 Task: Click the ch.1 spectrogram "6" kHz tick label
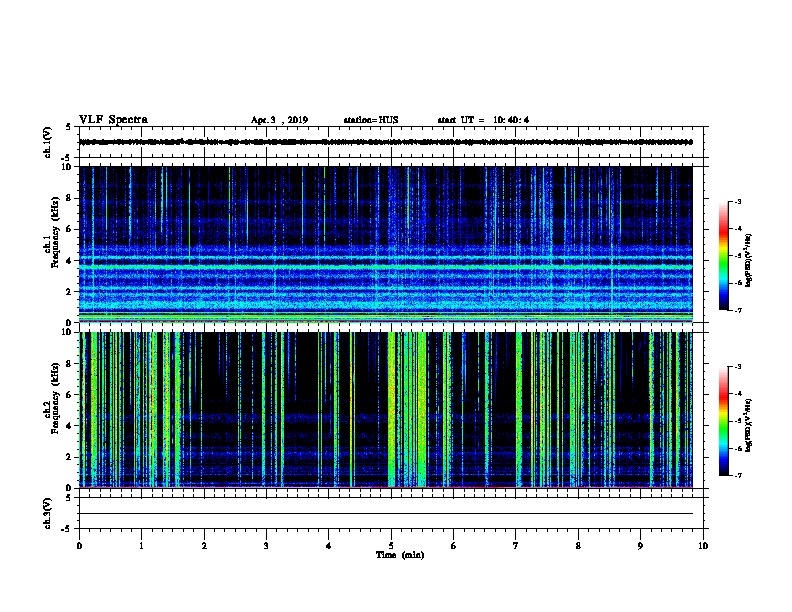(70, 229)
